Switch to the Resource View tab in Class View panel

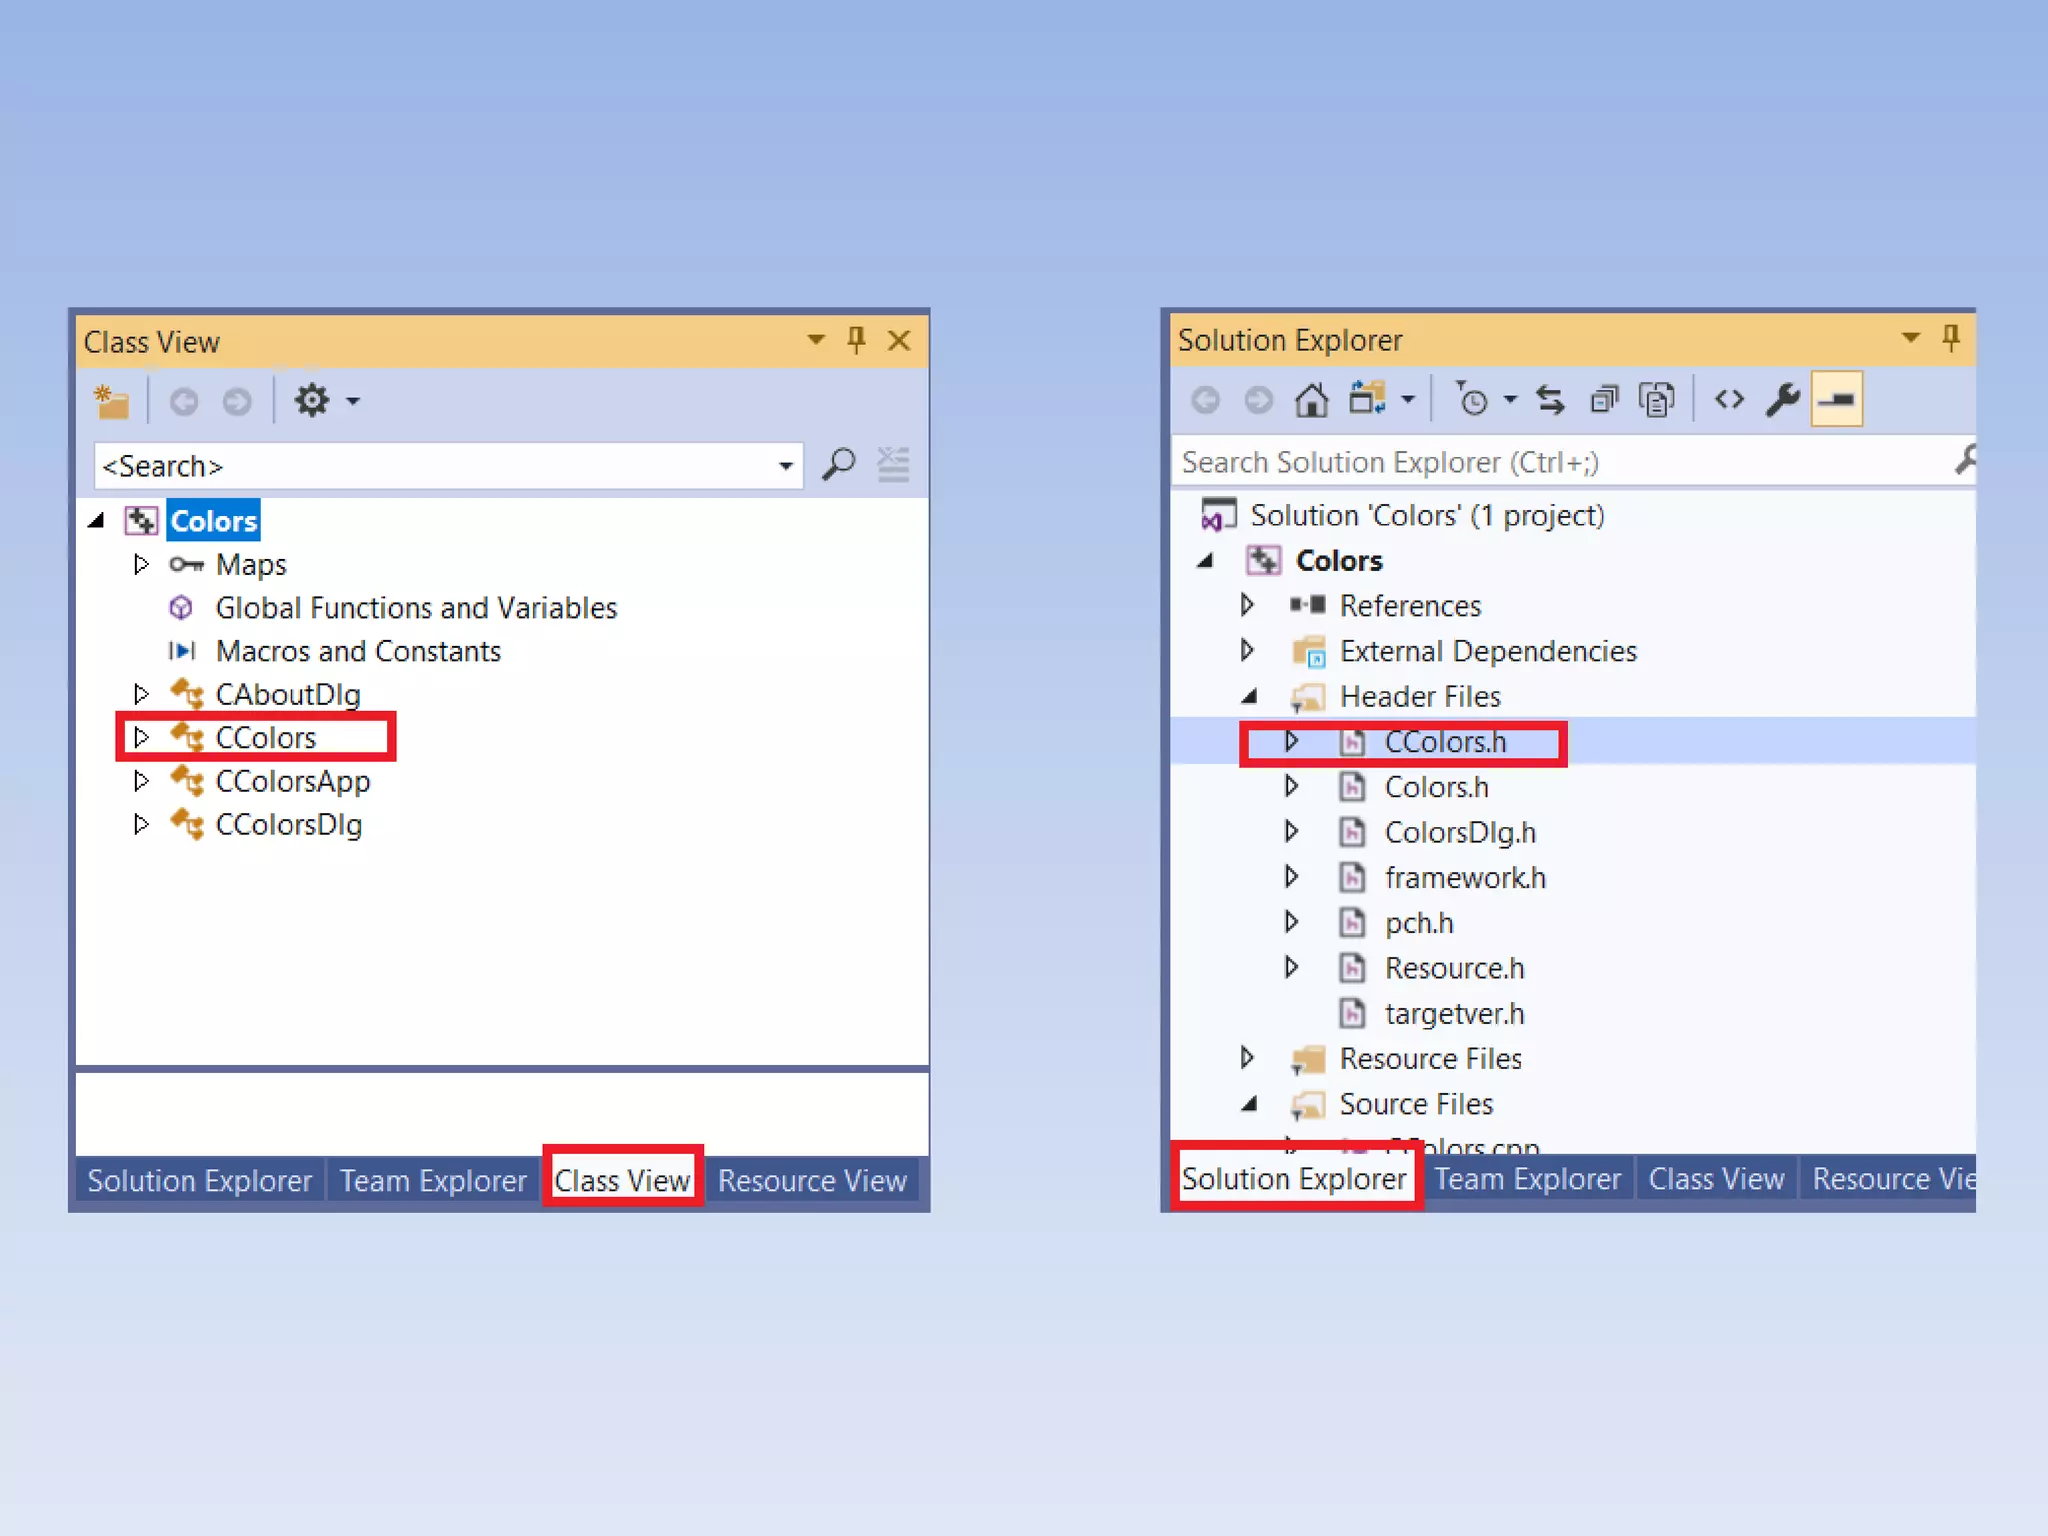(x=811, y=1181)
